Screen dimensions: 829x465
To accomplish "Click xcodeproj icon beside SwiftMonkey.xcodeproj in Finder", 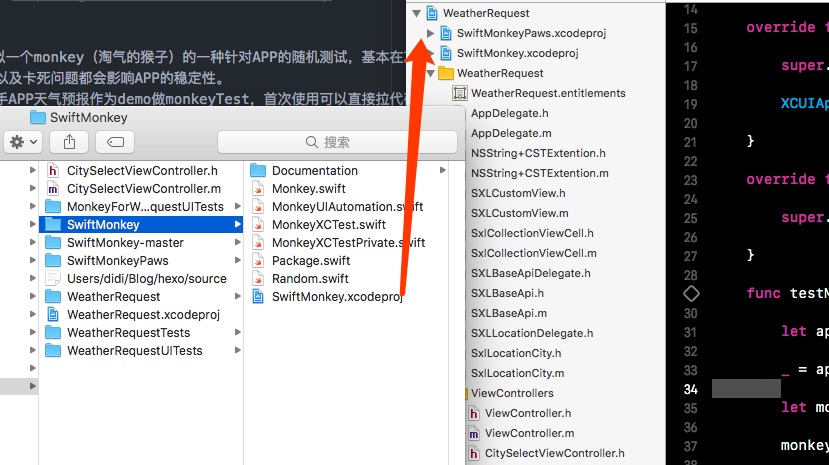I will [x=258, y=296].
